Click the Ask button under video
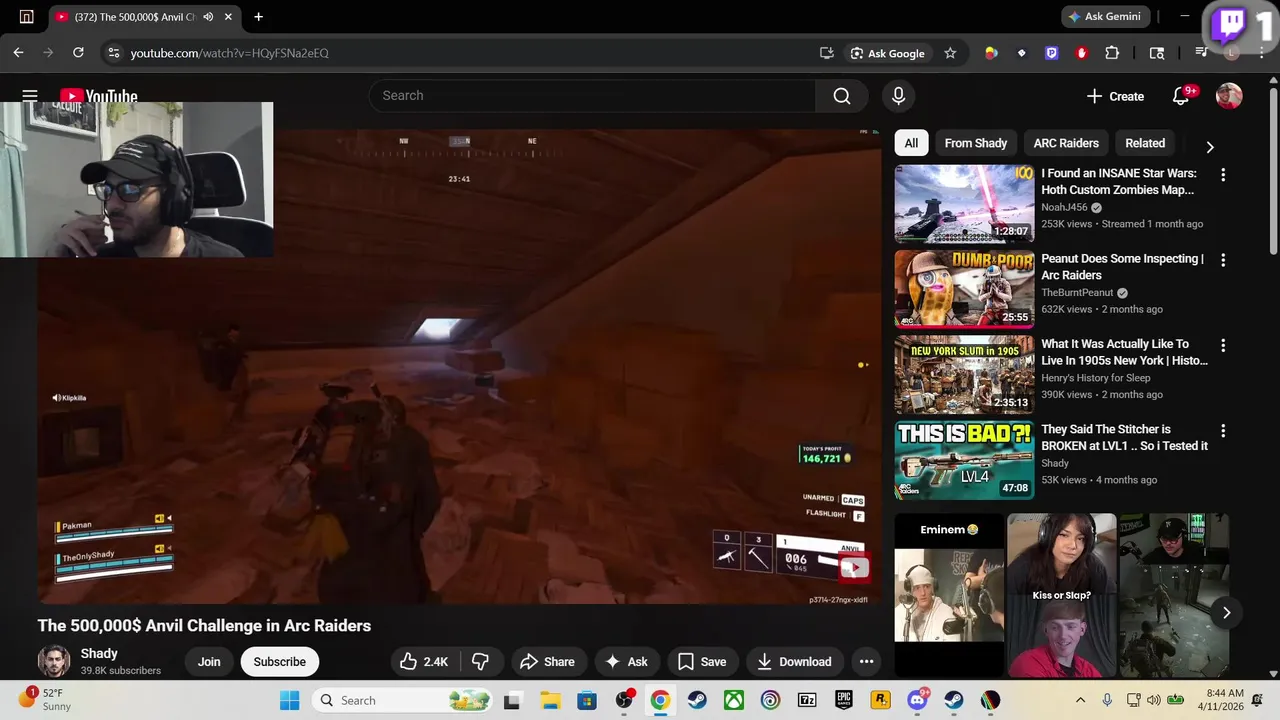 (626, 661)
